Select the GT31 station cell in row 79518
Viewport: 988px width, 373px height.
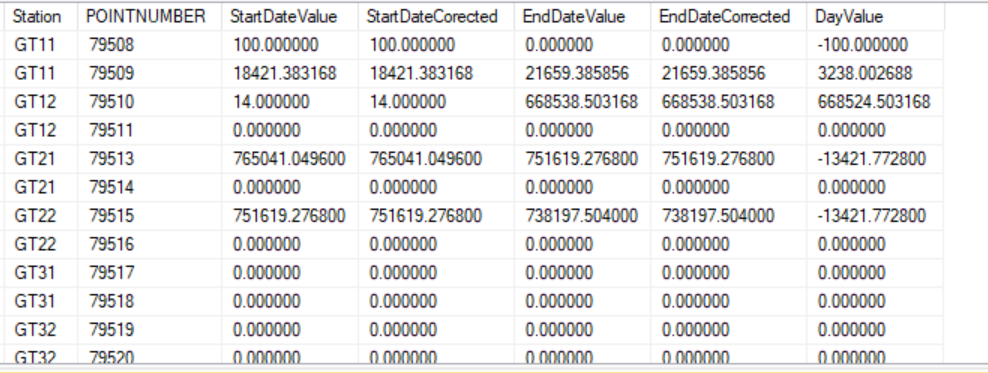(x=41, y=301)
